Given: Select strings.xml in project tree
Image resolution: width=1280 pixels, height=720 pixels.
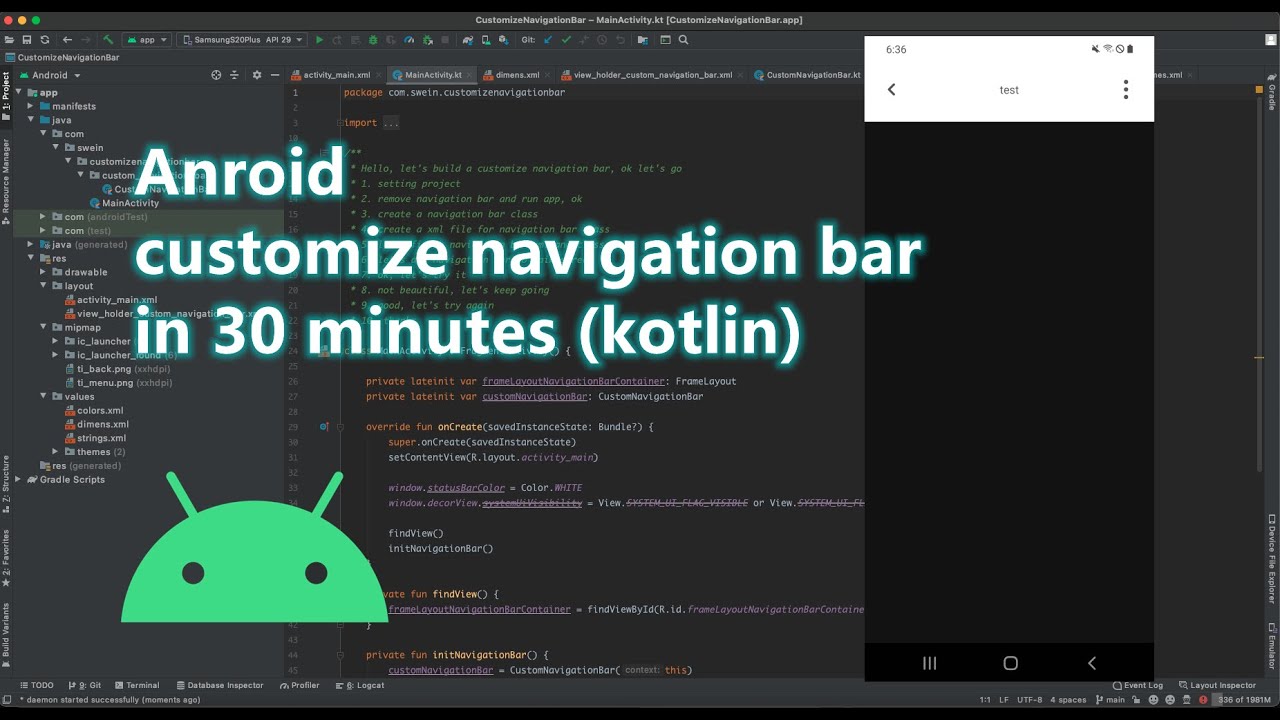Looking at the screenshot, I should click(101, 438).
